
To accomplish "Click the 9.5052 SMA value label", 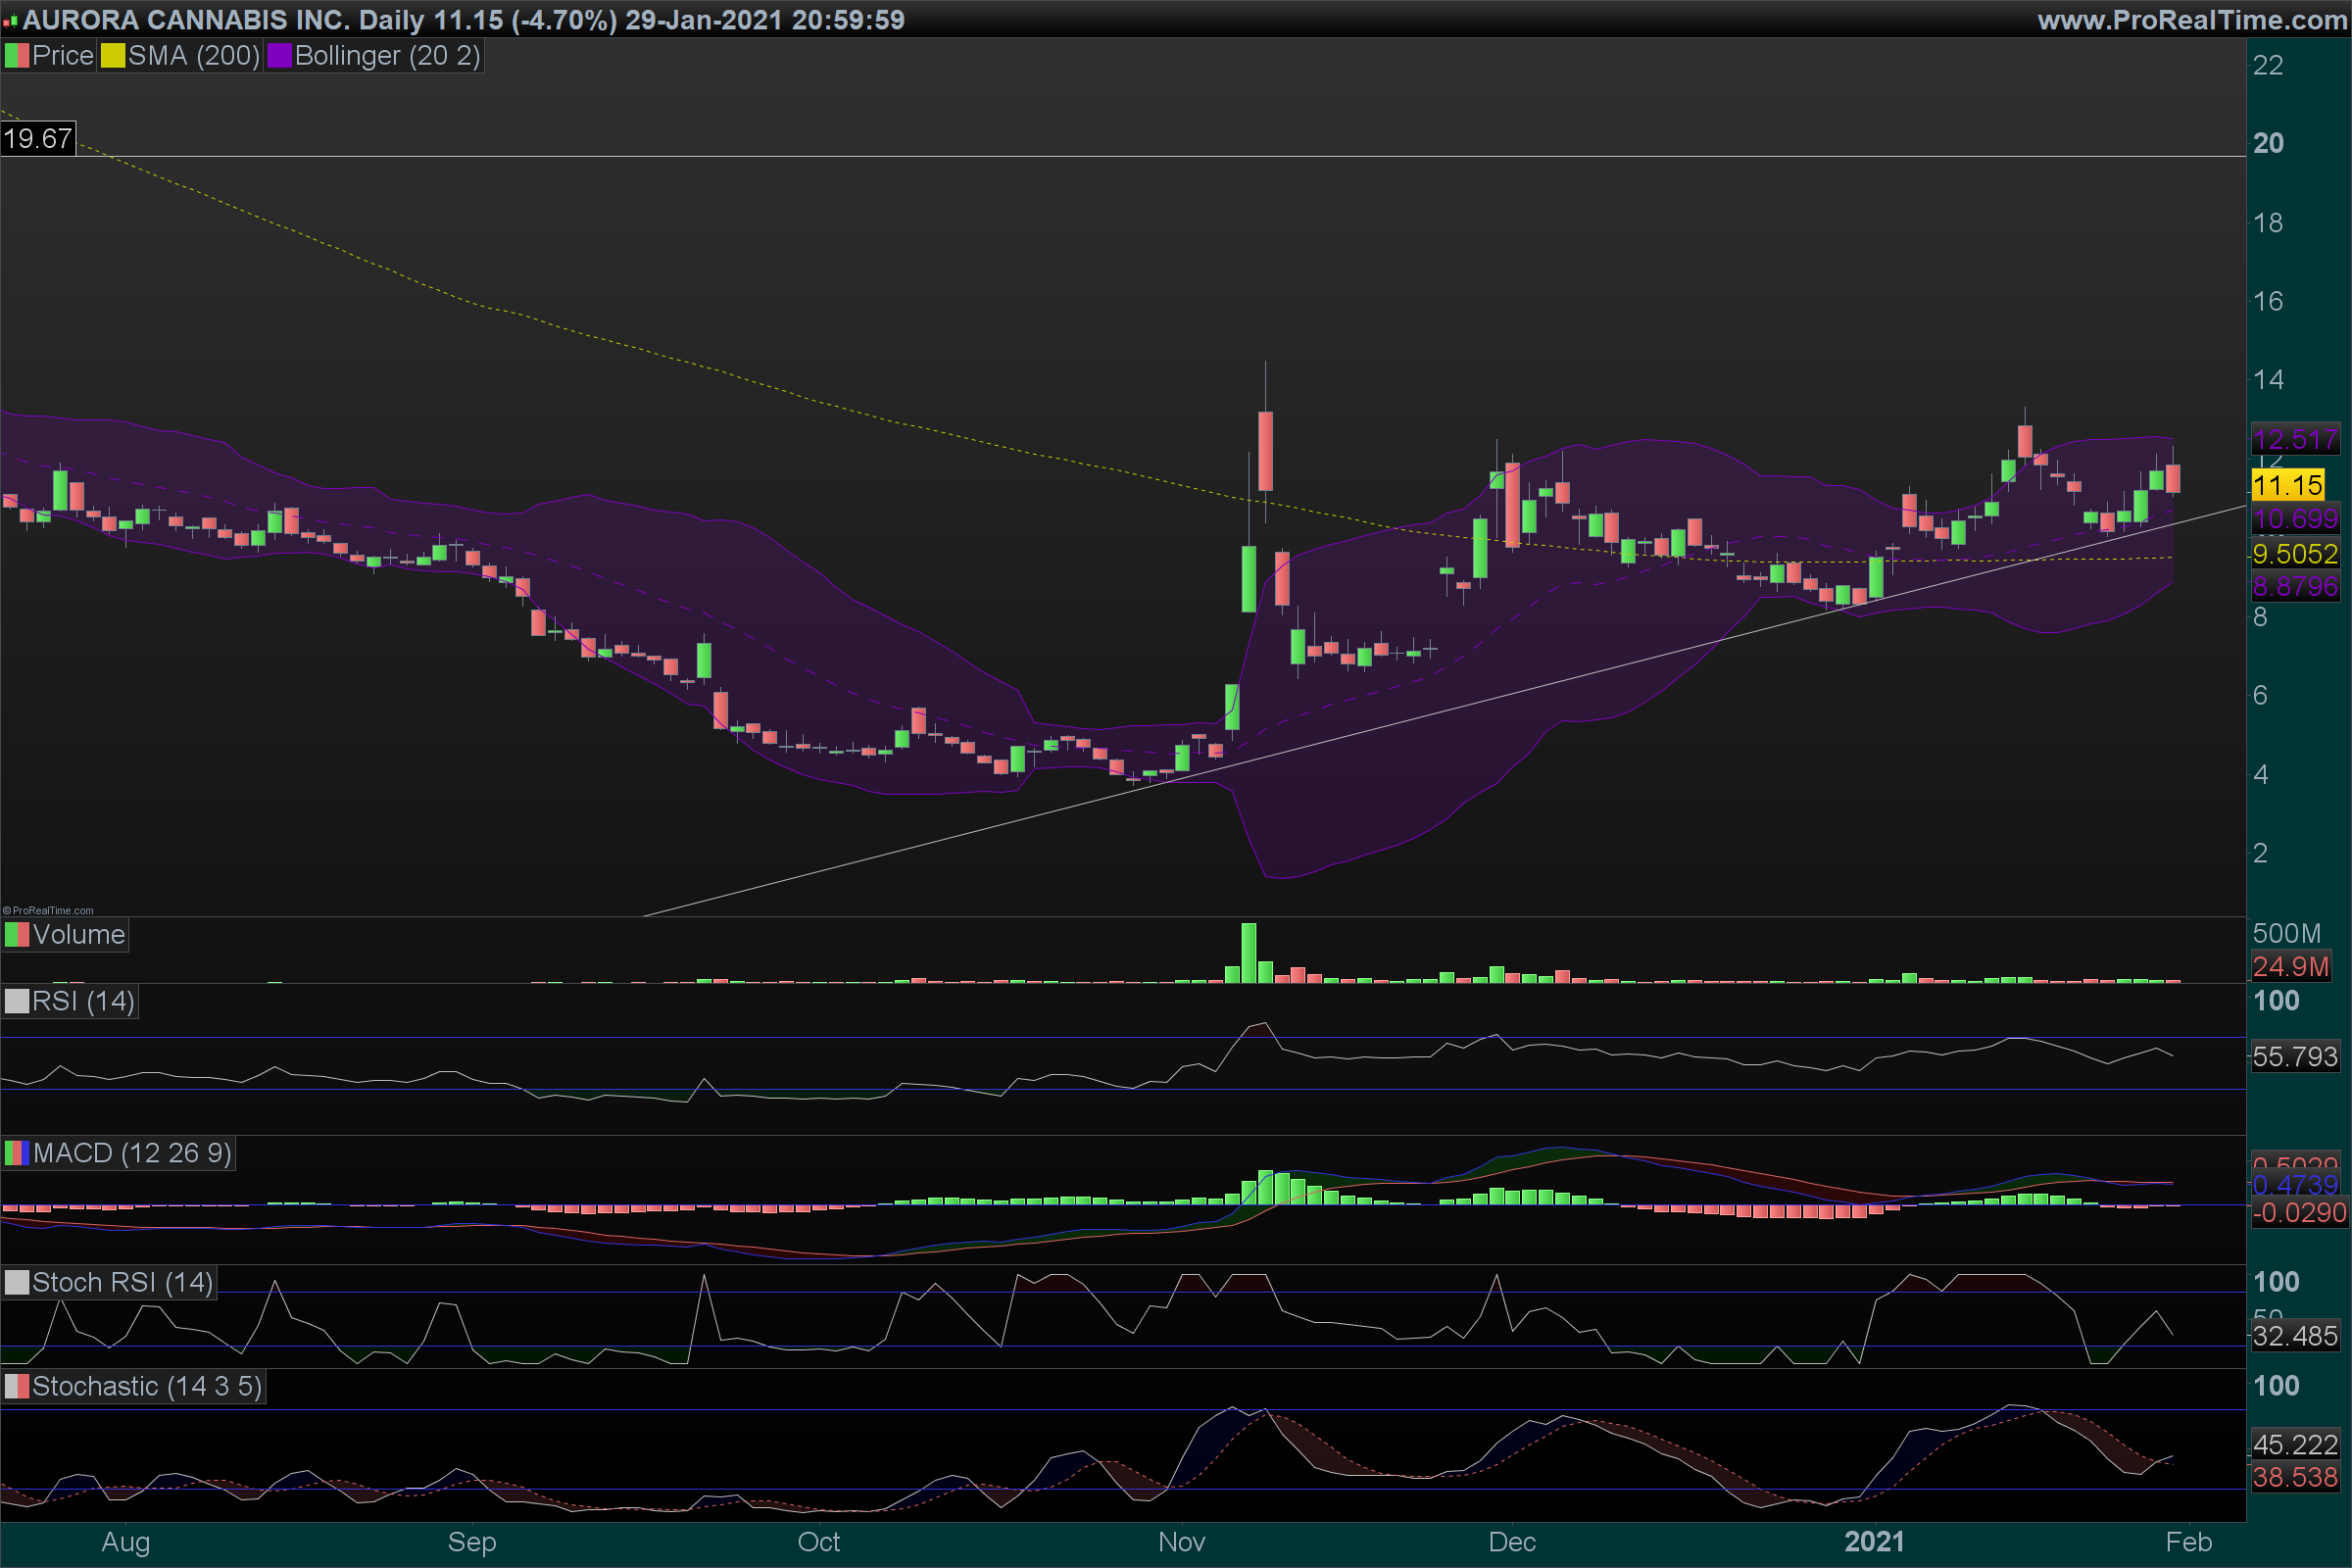I will 2294,553.
